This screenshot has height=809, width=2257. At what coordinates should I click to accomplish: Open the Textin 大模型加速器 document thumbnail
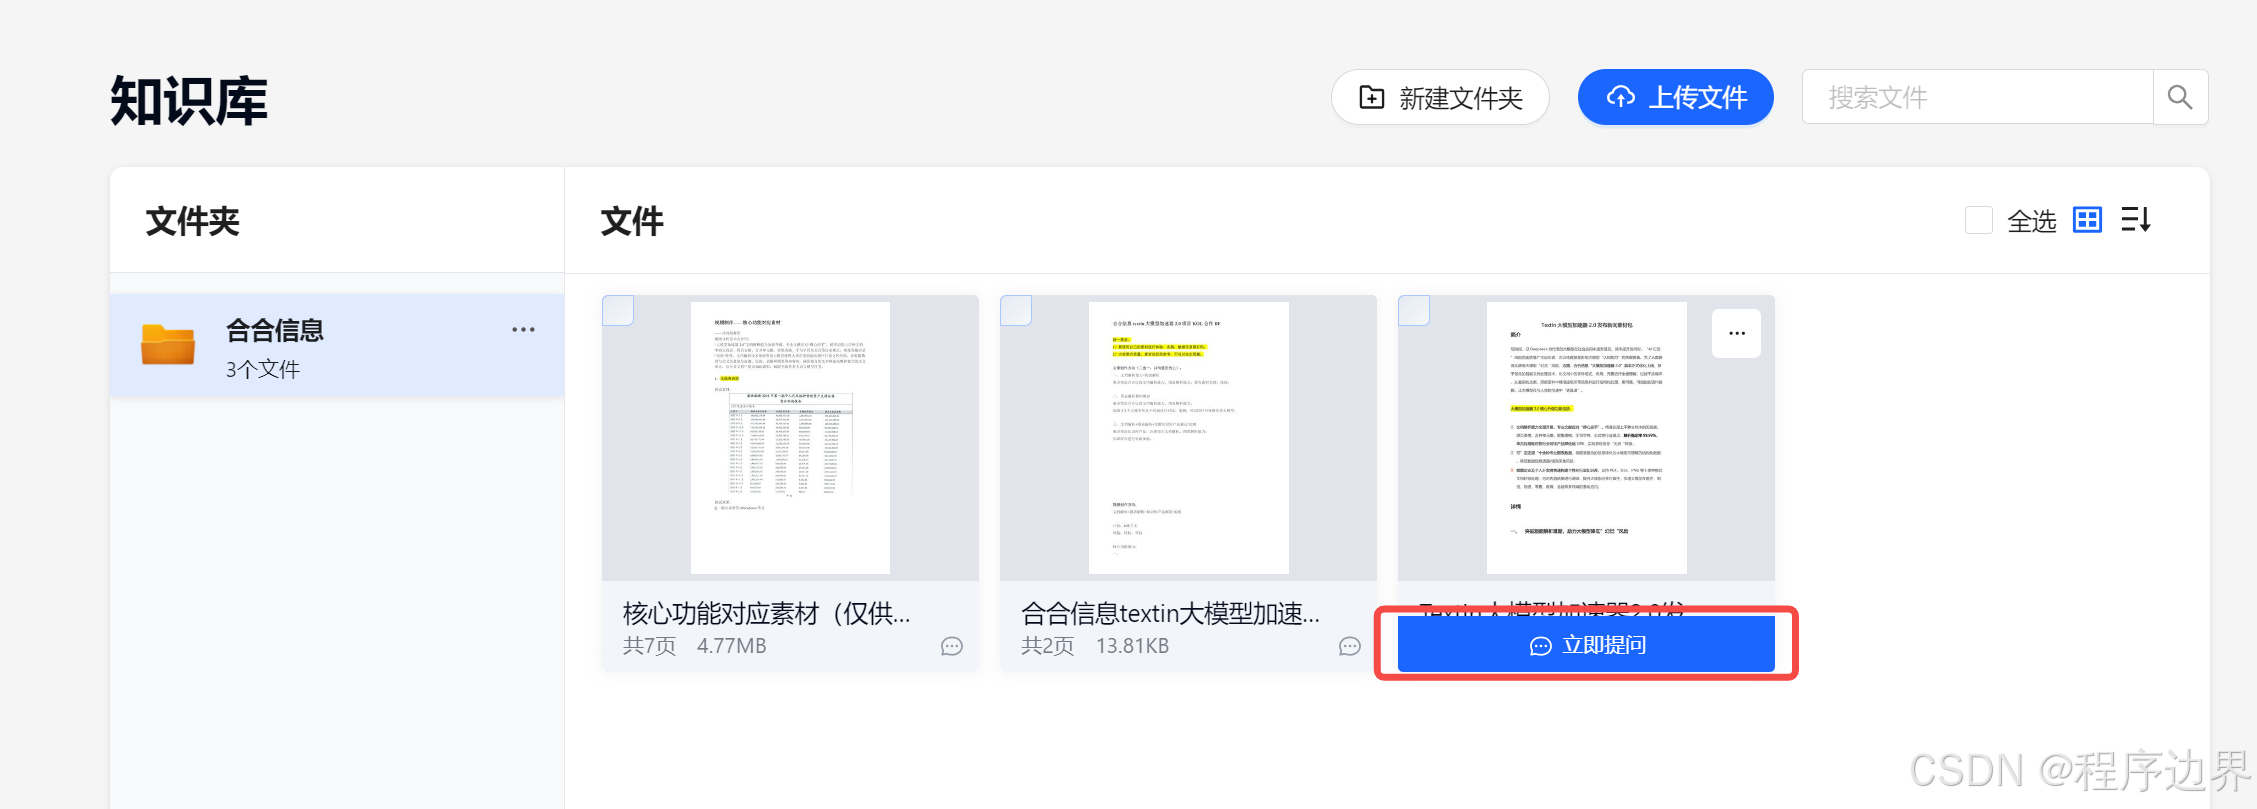pyautogui.click(x=1586, y=438)
